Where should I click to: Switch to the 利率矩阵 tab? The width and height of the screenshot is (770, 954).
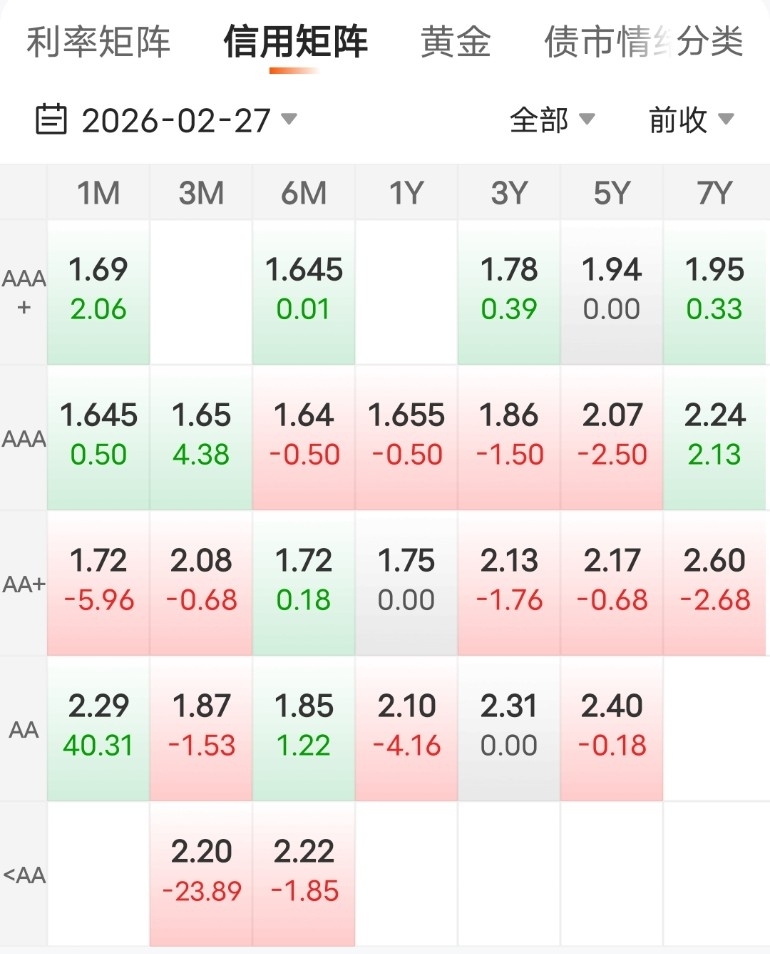[98, 42]
